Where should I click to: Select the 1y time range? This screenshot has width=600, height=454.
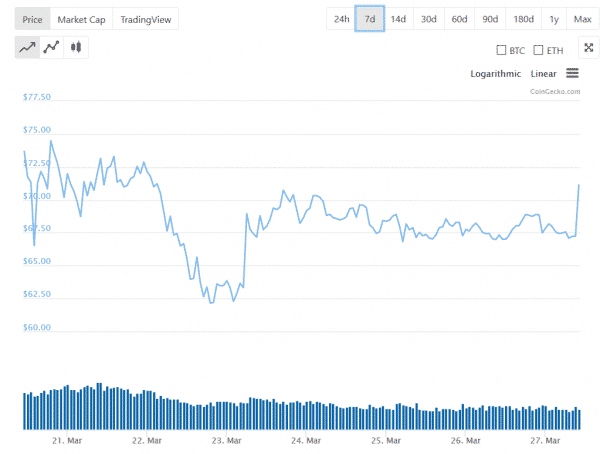pyautogui.click(x=554, y=19)
